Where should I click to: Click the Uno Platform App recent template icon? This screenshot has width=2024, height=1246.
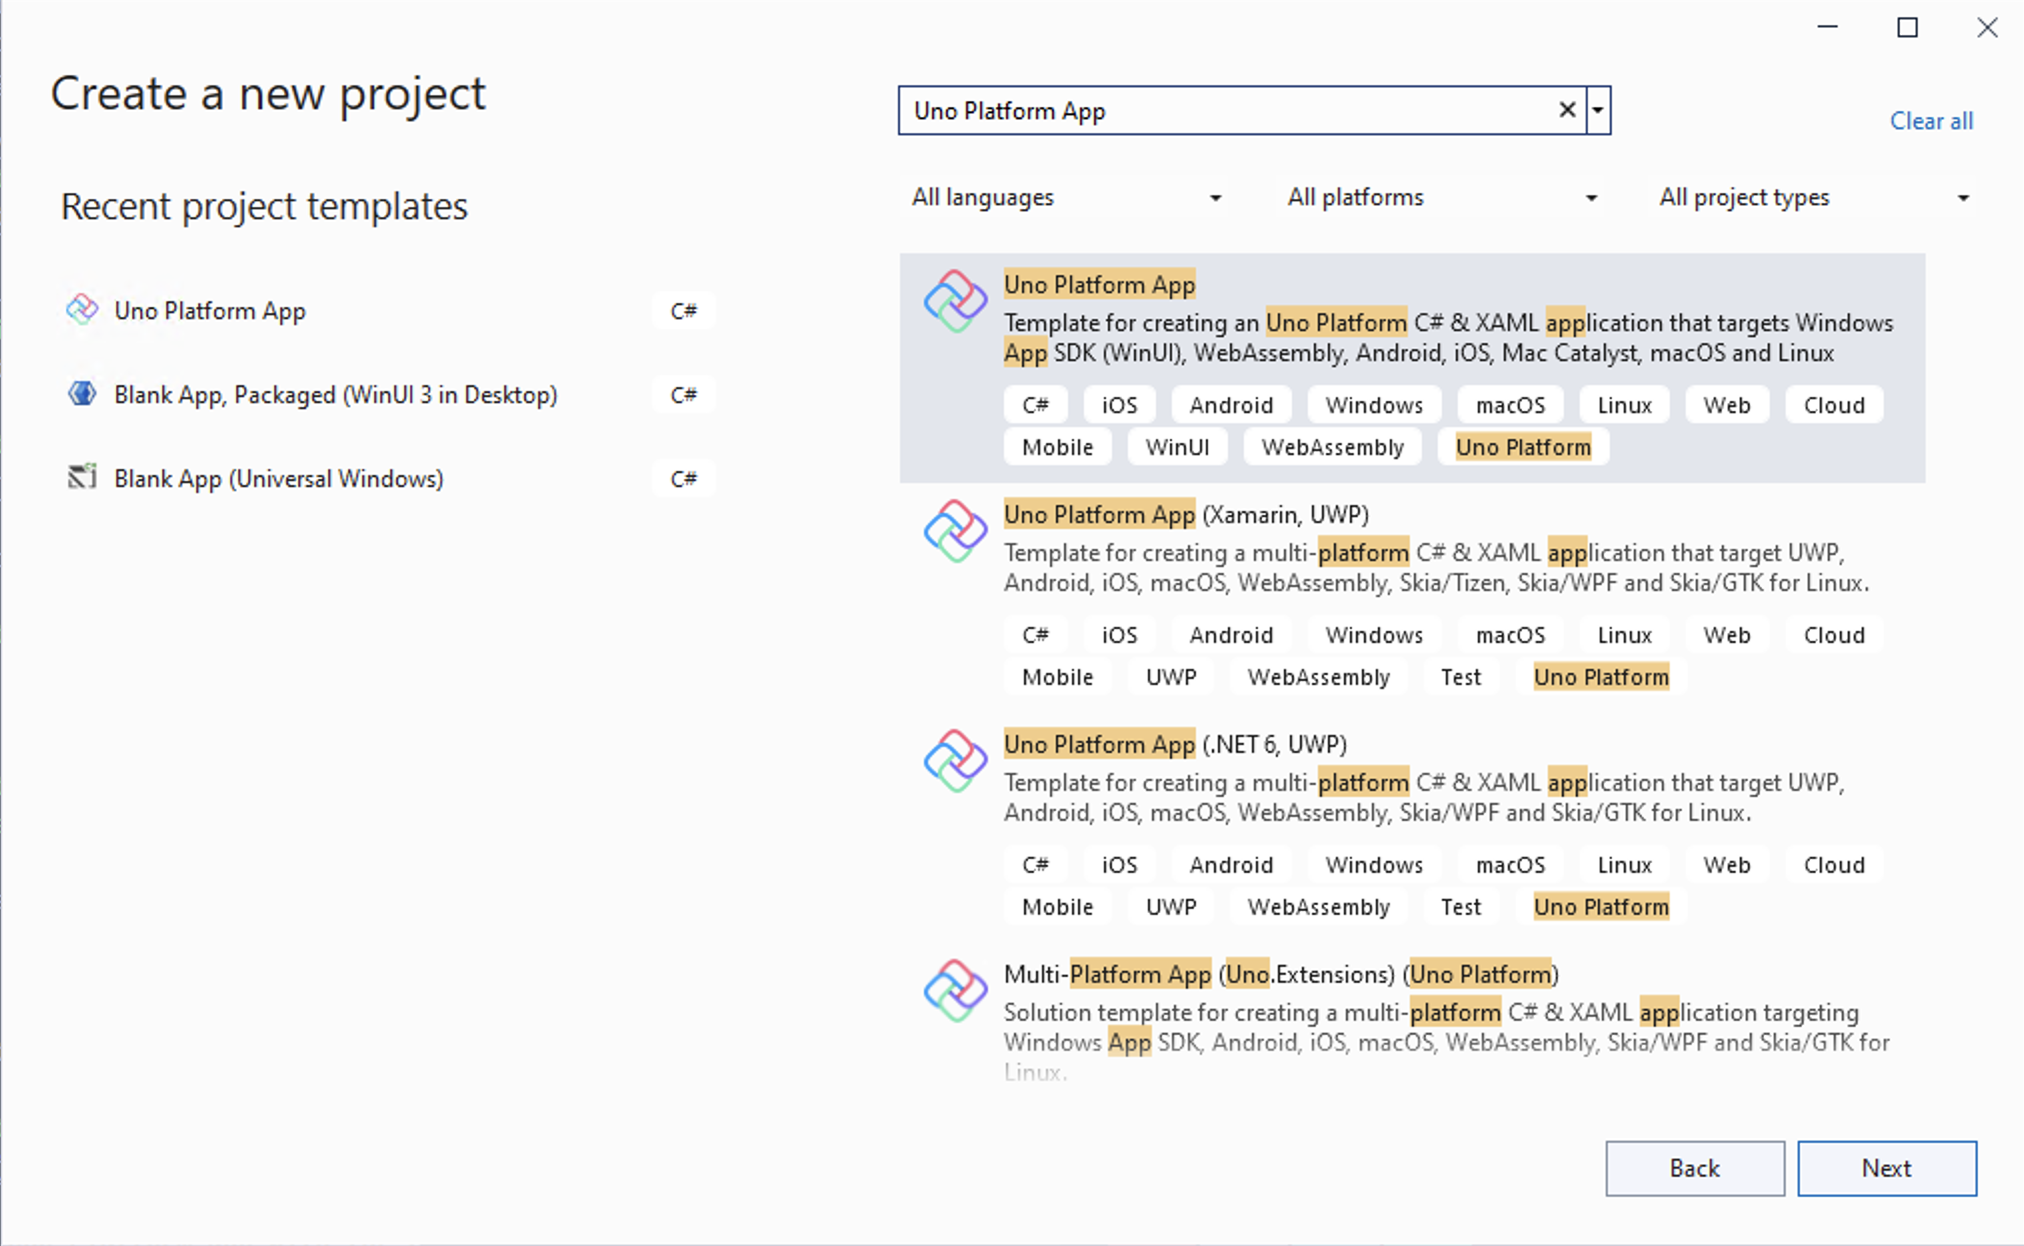click(81, 309)
